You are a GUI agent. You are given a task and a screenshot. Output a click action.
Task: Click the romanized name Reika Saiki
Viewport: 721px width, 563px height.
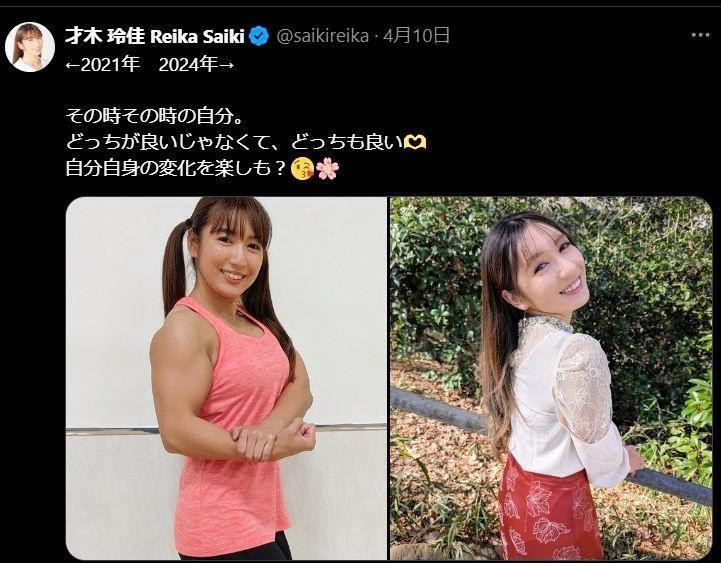pos(197,36)
